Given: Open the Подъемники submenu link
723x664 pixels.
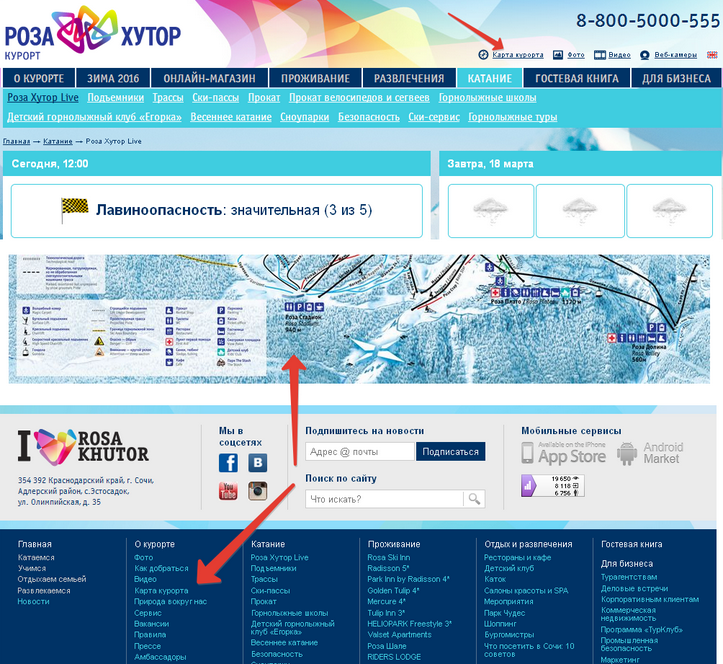Looking at the screenshot, I should (x=116, y=98).
